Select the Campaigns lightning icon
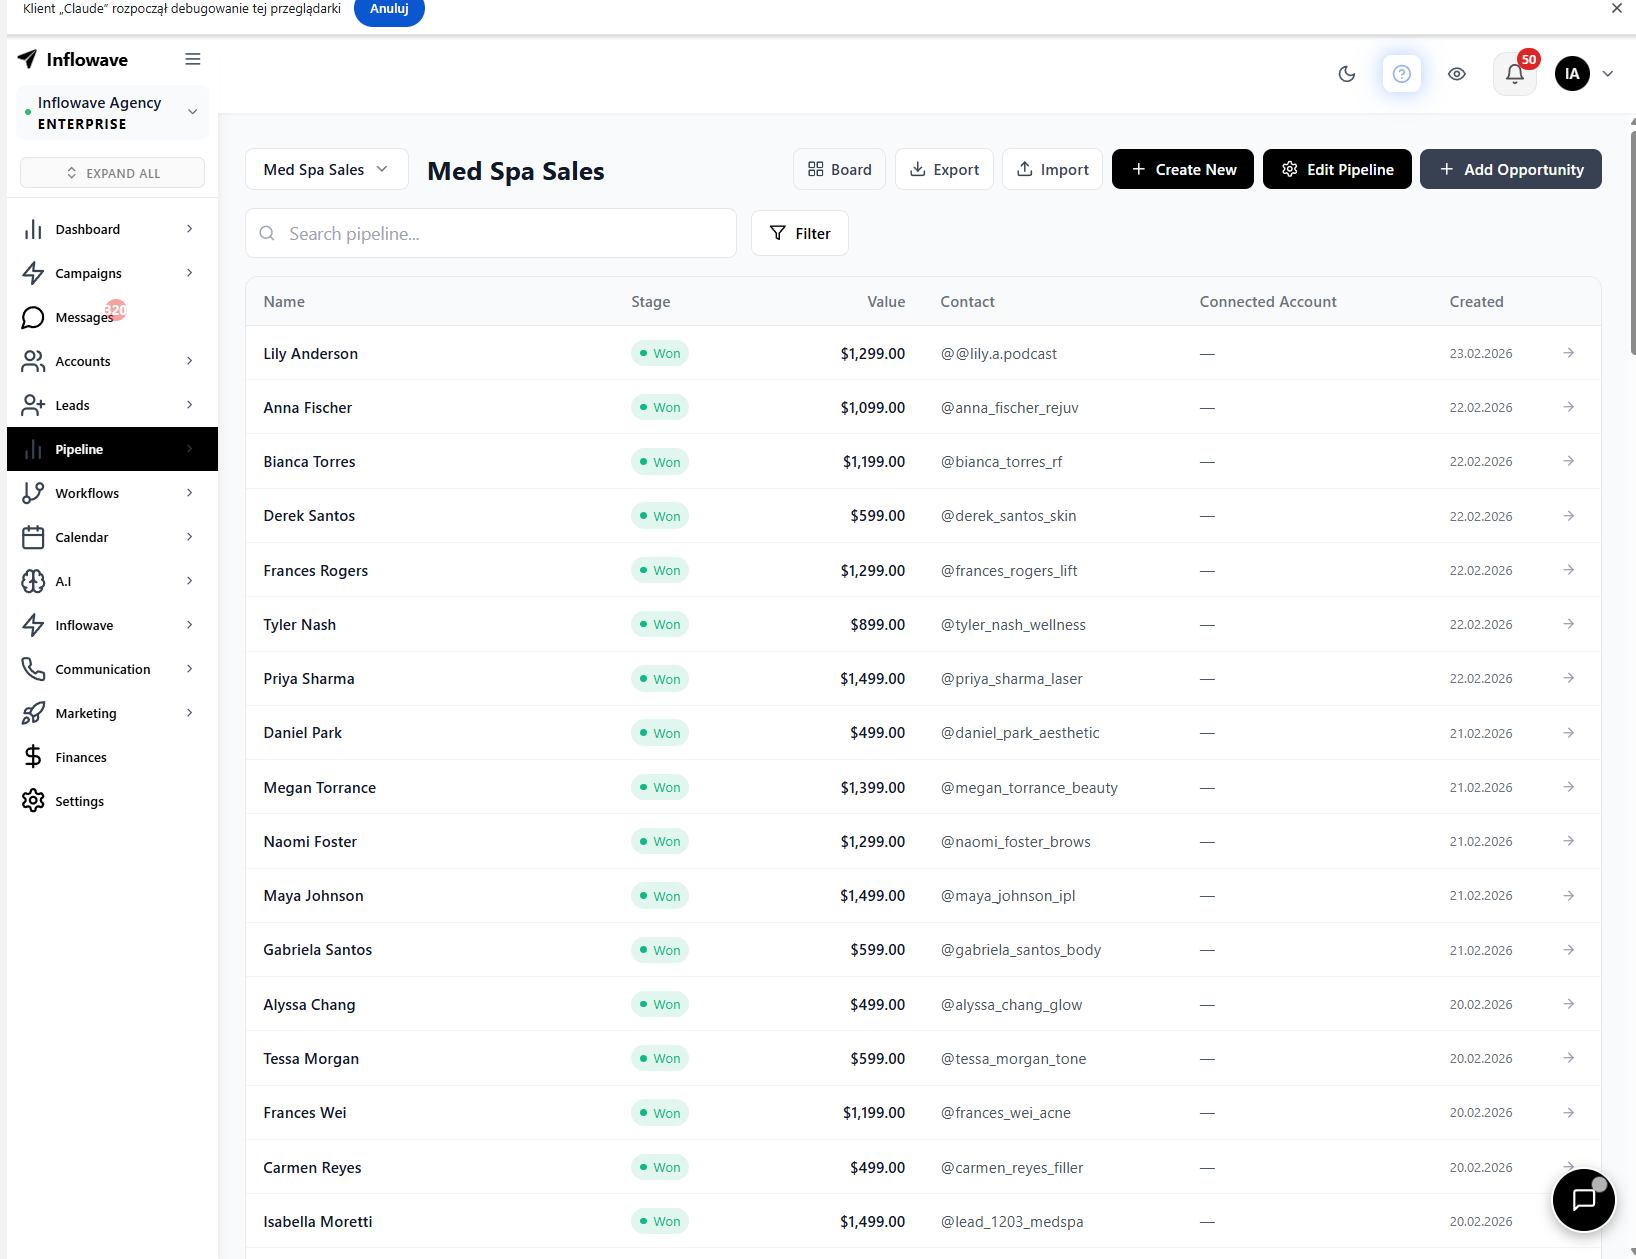Image resolution: width=1636 pixels, height=1259 pixels. click(x=33, y=273)
